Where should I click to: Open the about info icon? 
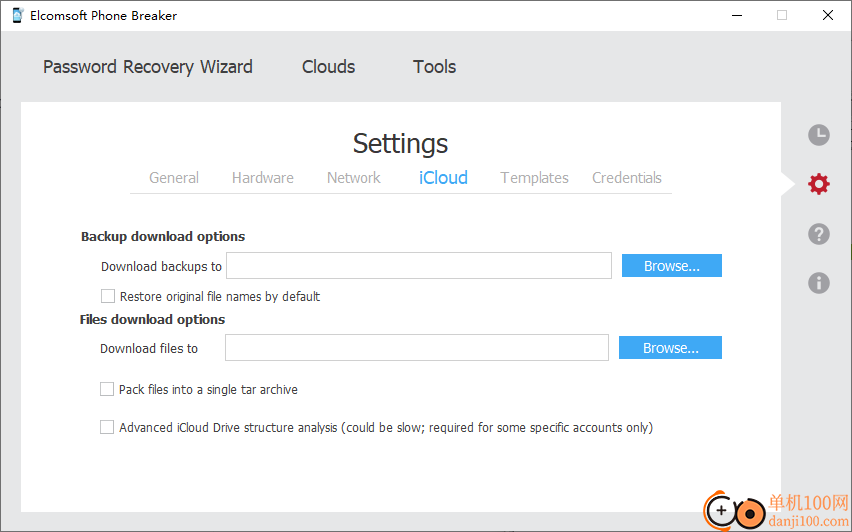point(818,283)
